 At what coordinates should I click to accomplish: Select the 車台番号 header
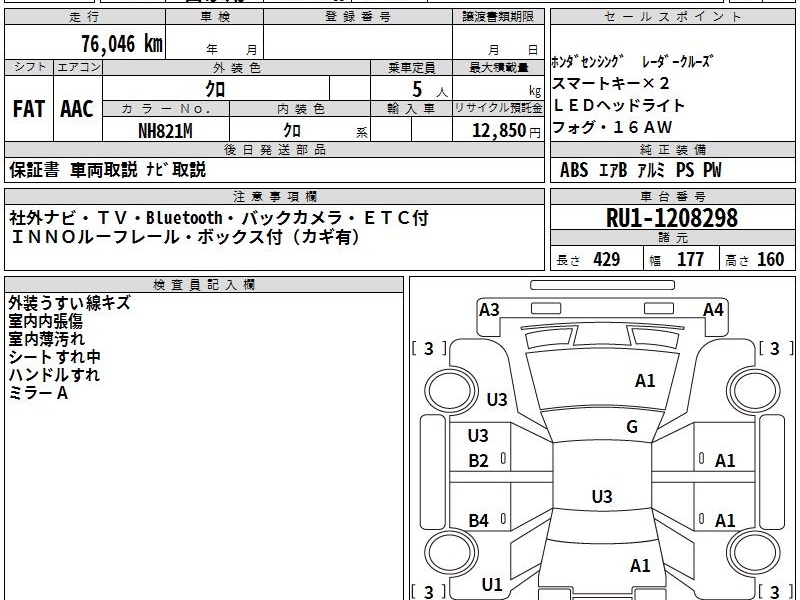672,196
